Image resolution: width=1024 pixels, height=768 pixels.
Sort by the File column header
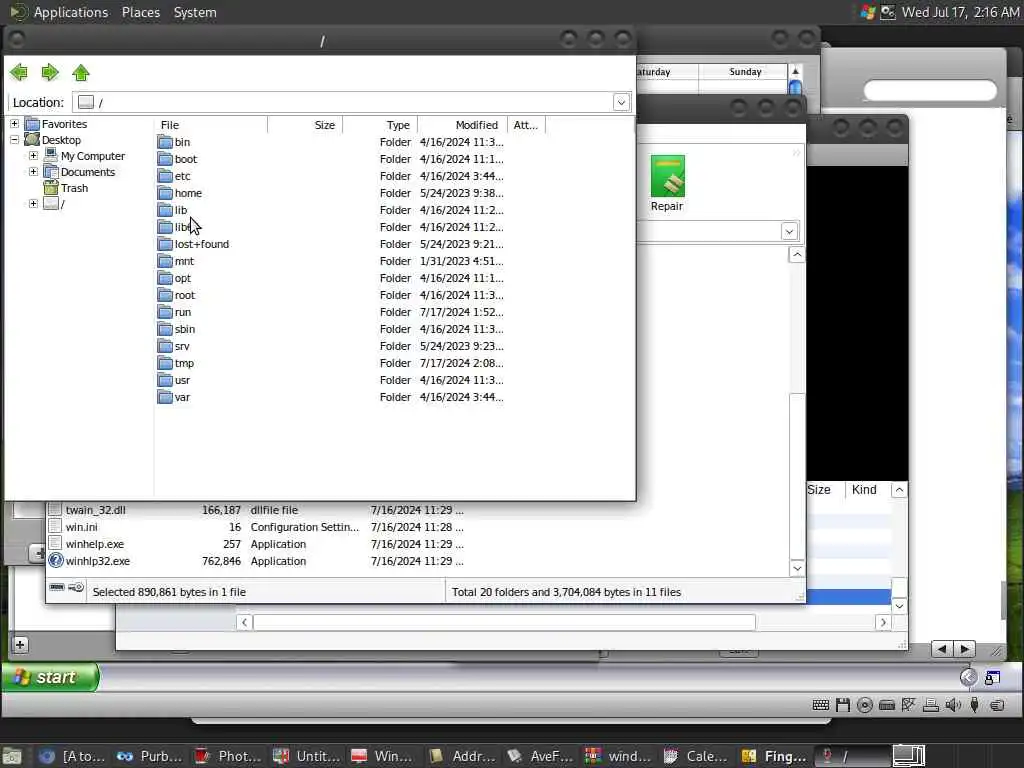coord(211,125)
